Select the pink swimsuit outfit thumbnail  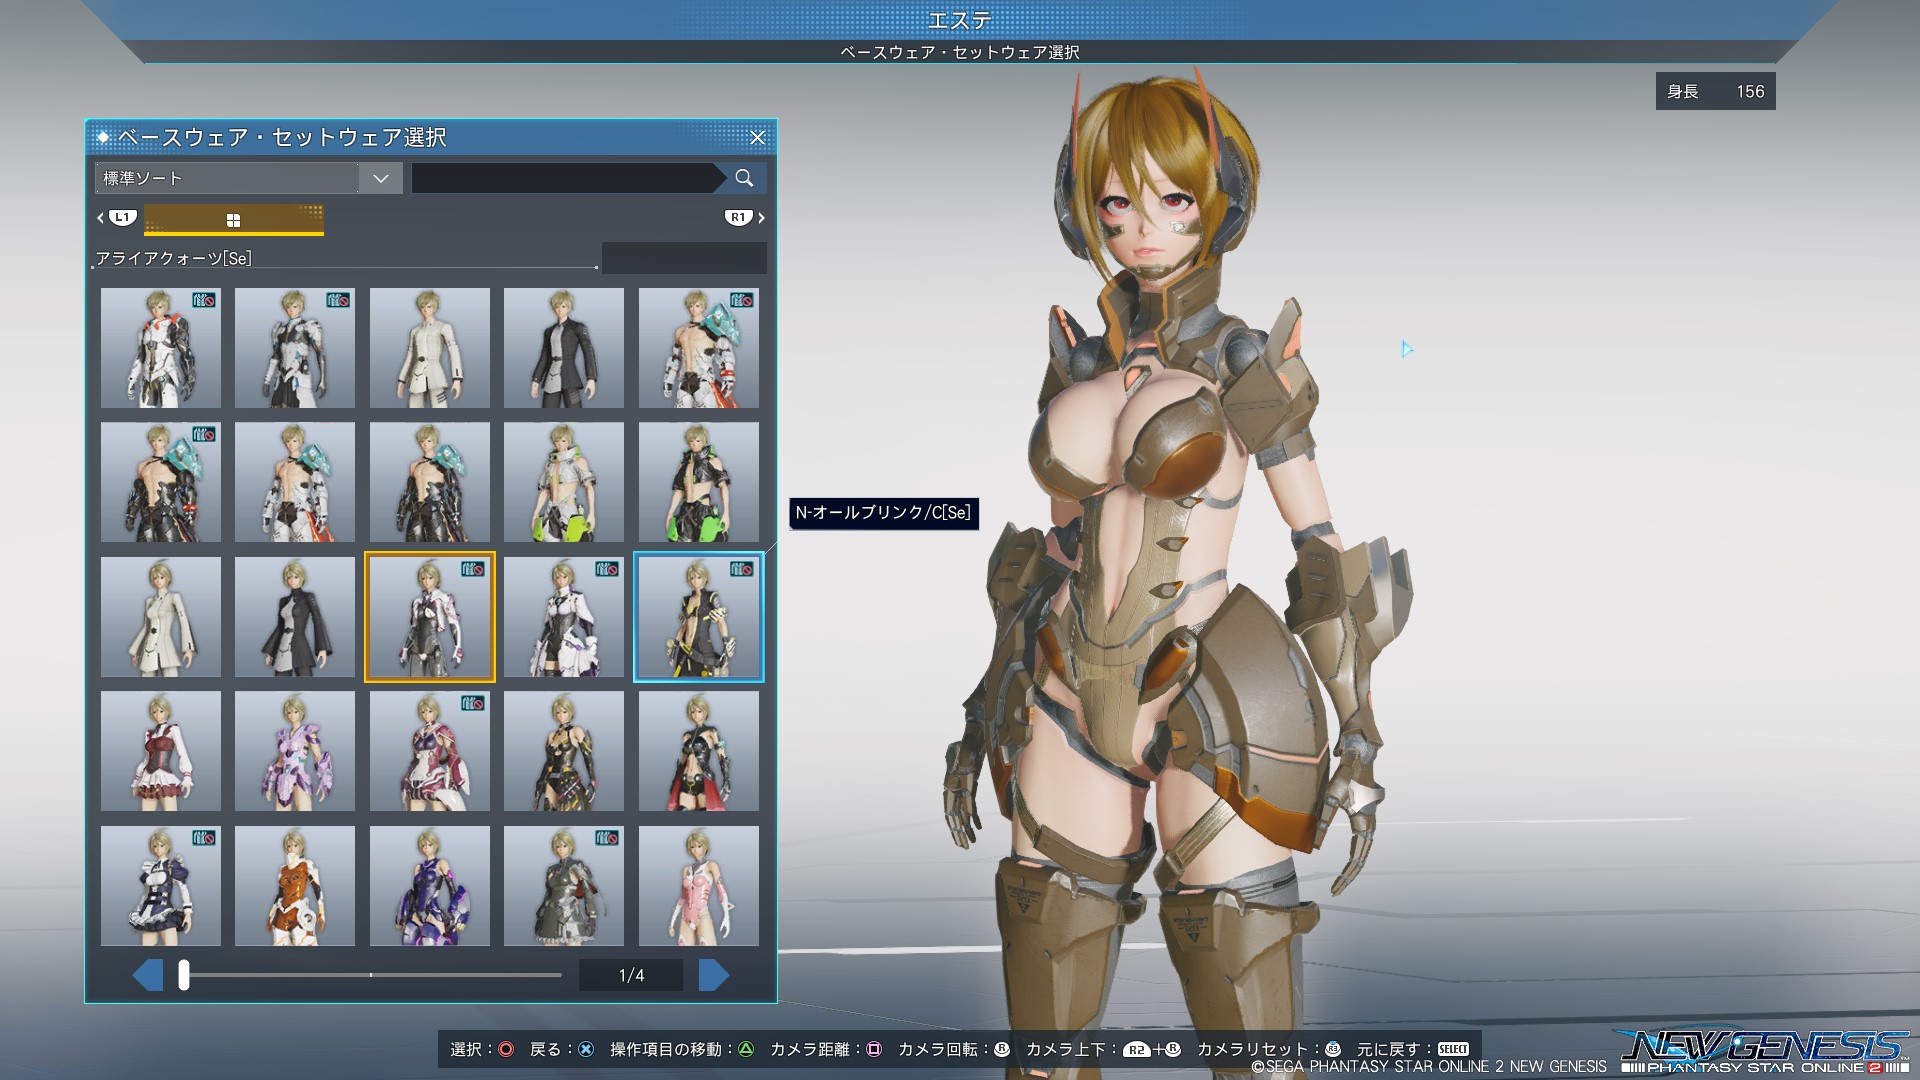699,886
